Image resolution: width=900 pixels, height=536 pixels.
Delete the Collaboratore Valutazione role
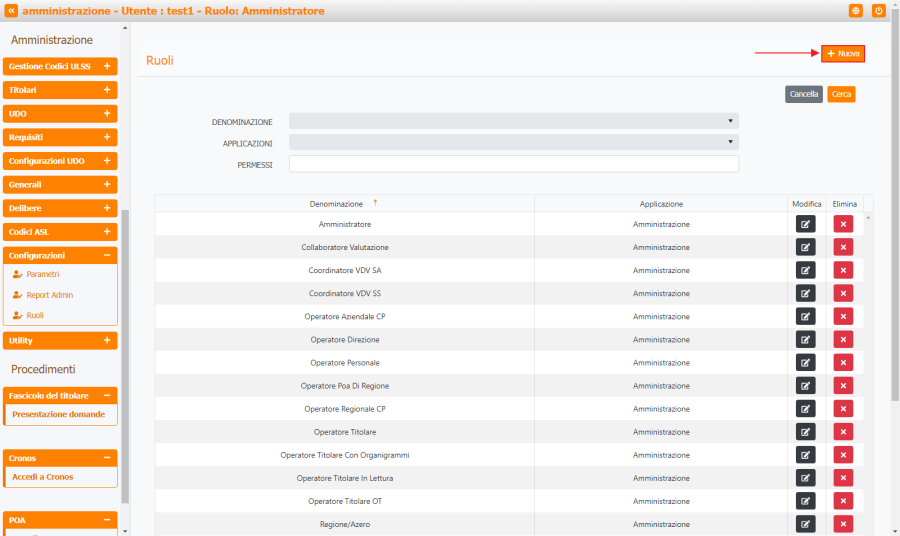coord(843,247)
